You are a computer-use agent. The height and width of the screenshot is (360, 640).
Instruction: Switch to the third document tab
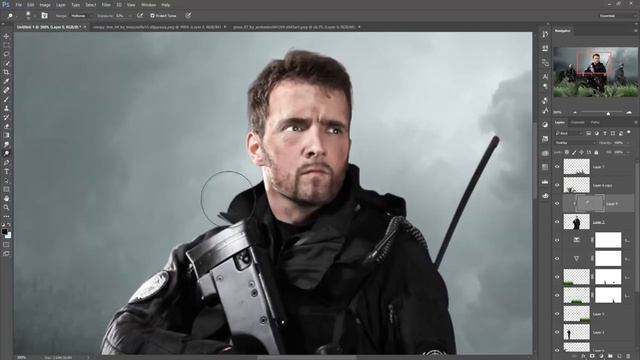pyautogui.click(x=295, y=27)
